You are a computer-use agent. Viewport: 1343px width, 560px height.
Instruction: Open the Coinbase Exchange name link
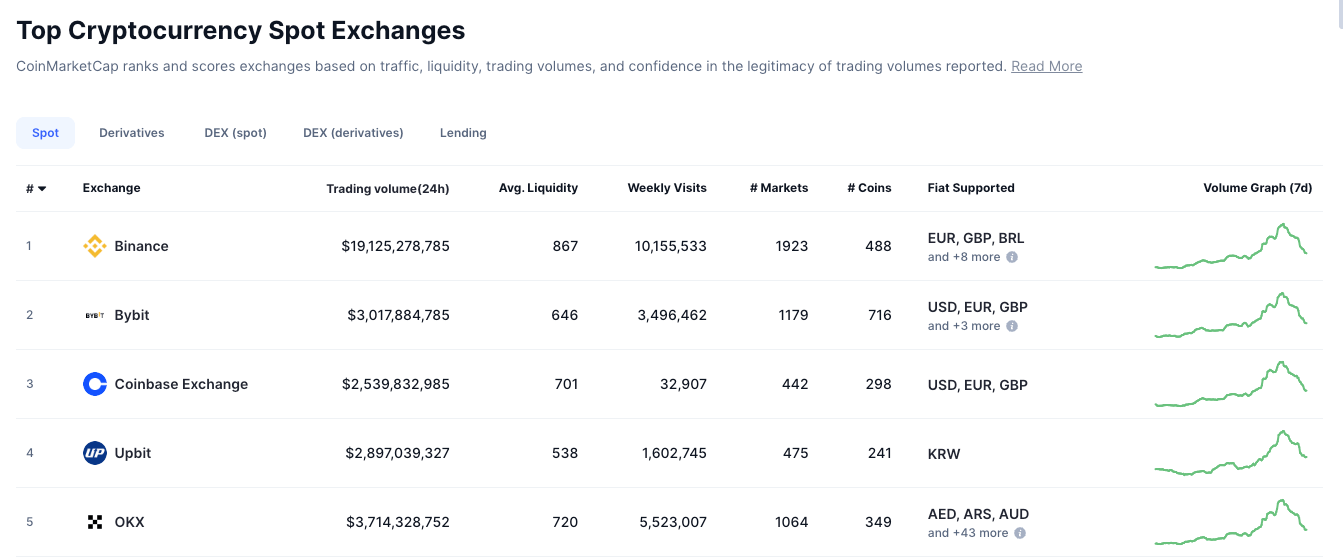(x=181, y=384)
